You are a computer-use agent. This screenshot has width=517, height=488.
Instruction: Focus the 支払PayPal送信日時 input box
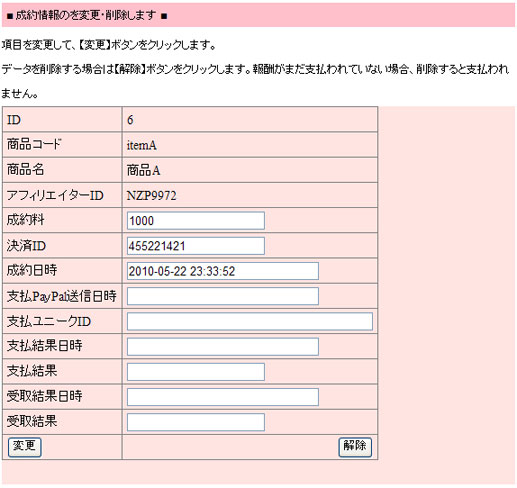tap(223, 296)
